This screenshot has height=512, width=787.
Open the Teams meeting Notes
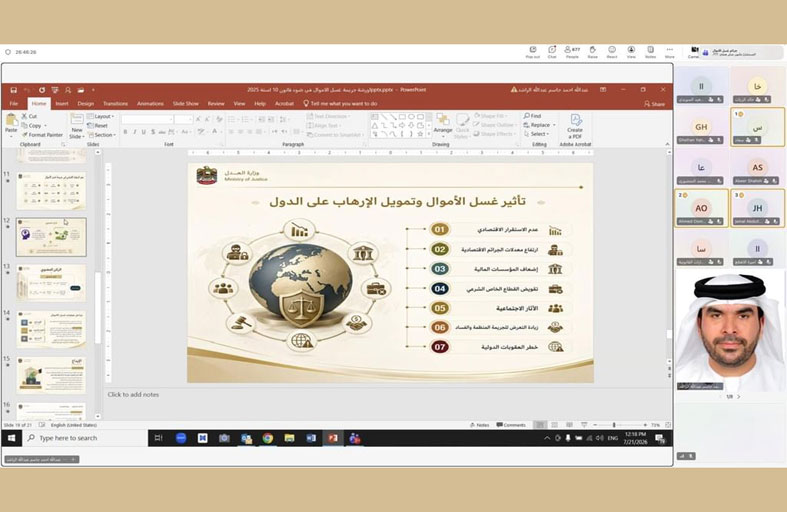click(x=650, y=52)
